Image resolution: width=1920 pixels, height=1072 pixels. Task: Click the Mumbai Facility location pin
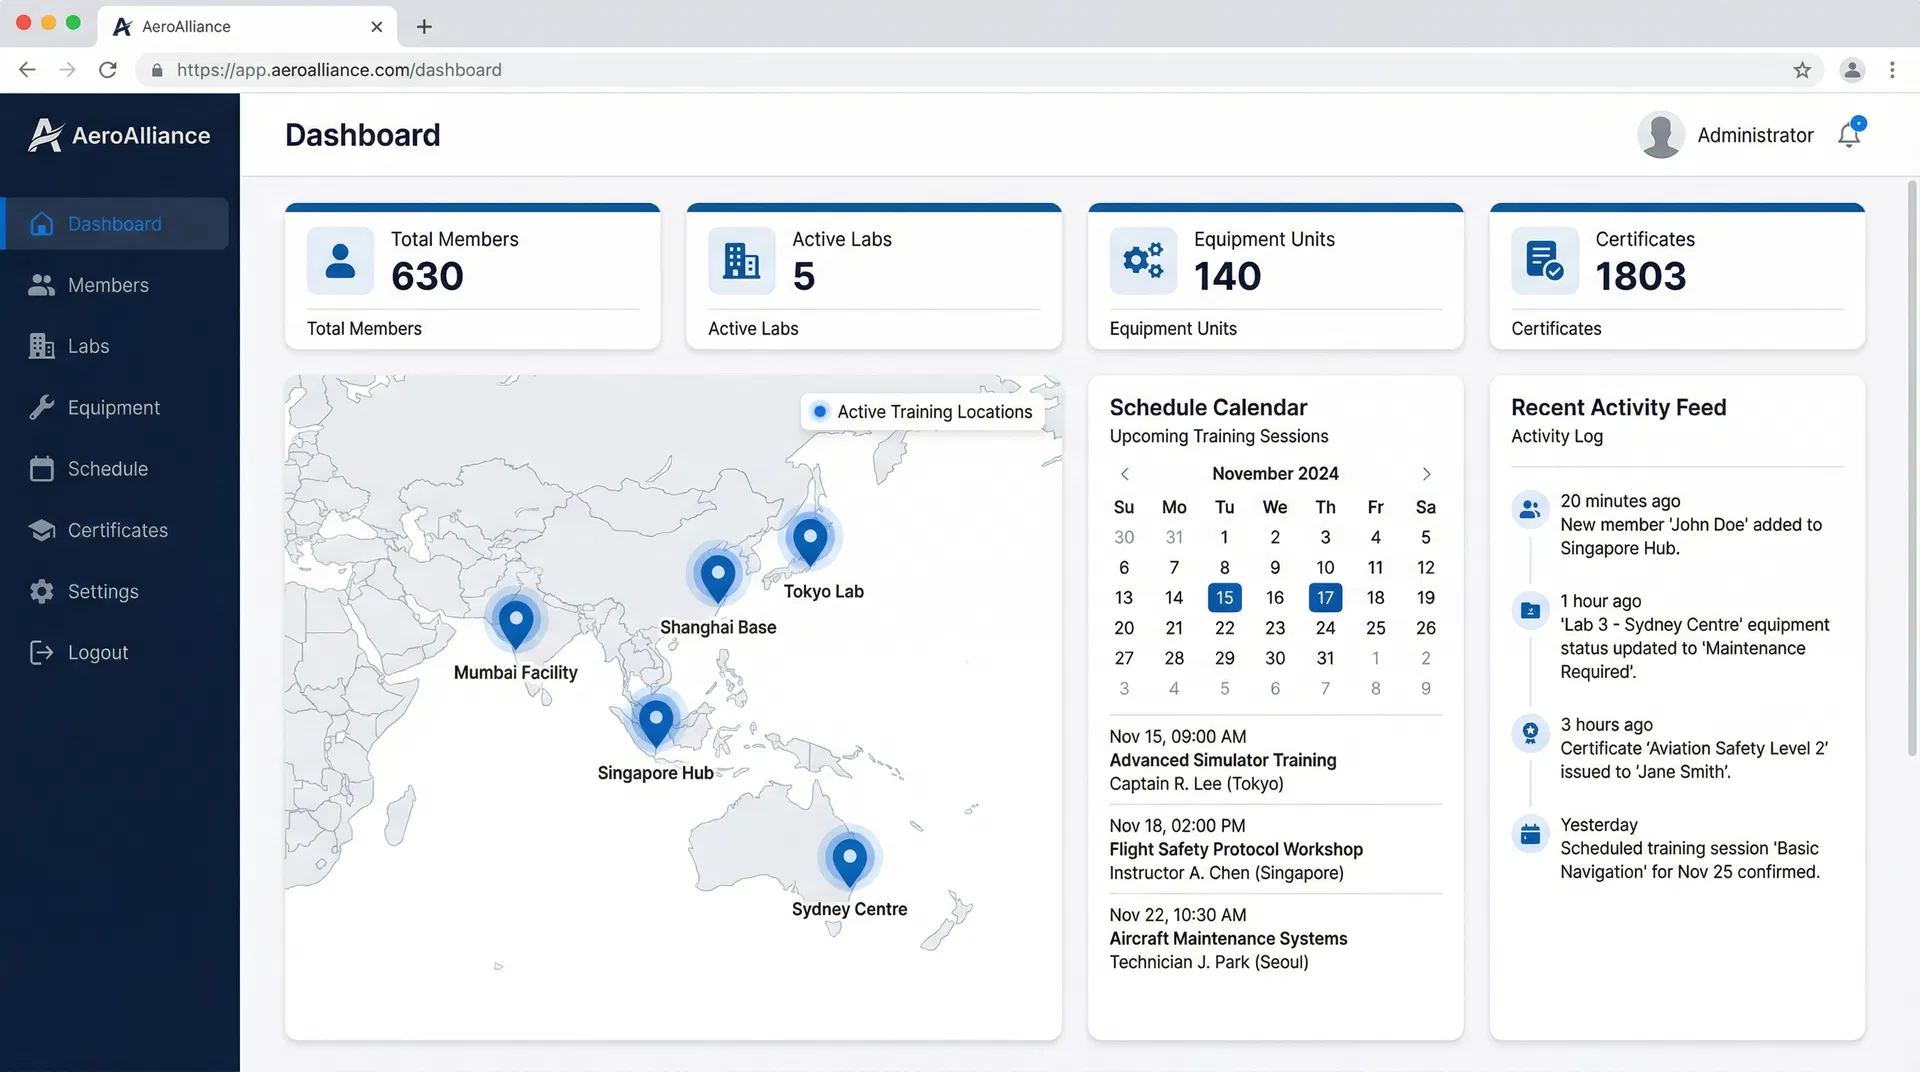[515, 622]
